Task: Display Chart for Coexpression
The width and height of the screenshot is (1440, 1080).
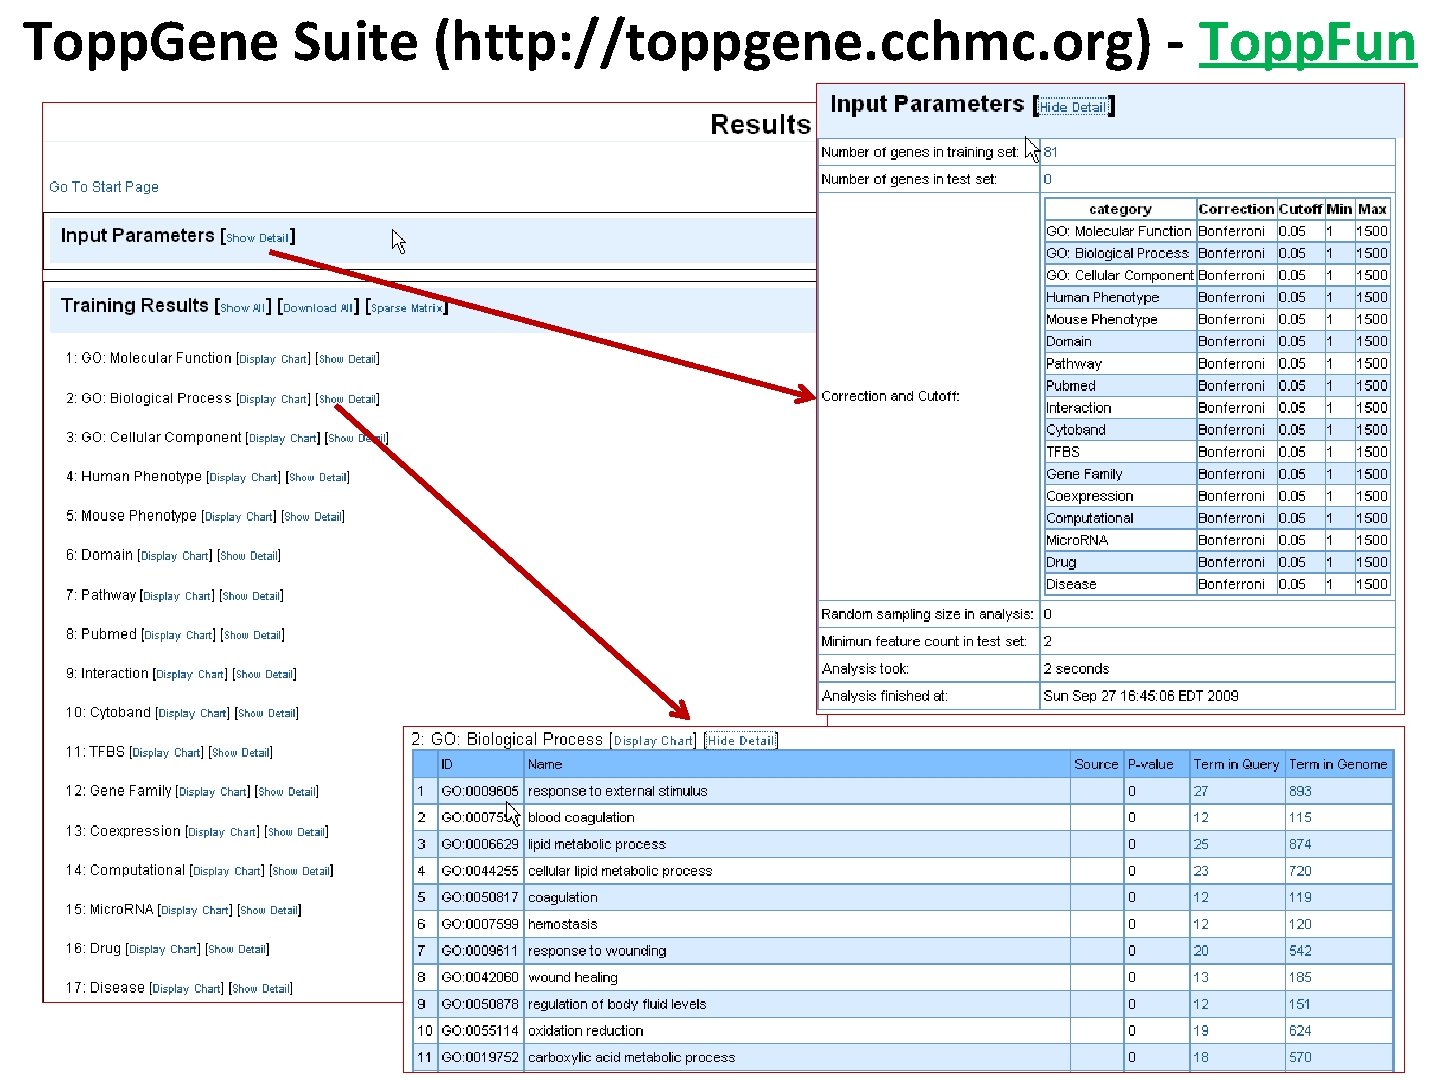Action: coord(222,832)
